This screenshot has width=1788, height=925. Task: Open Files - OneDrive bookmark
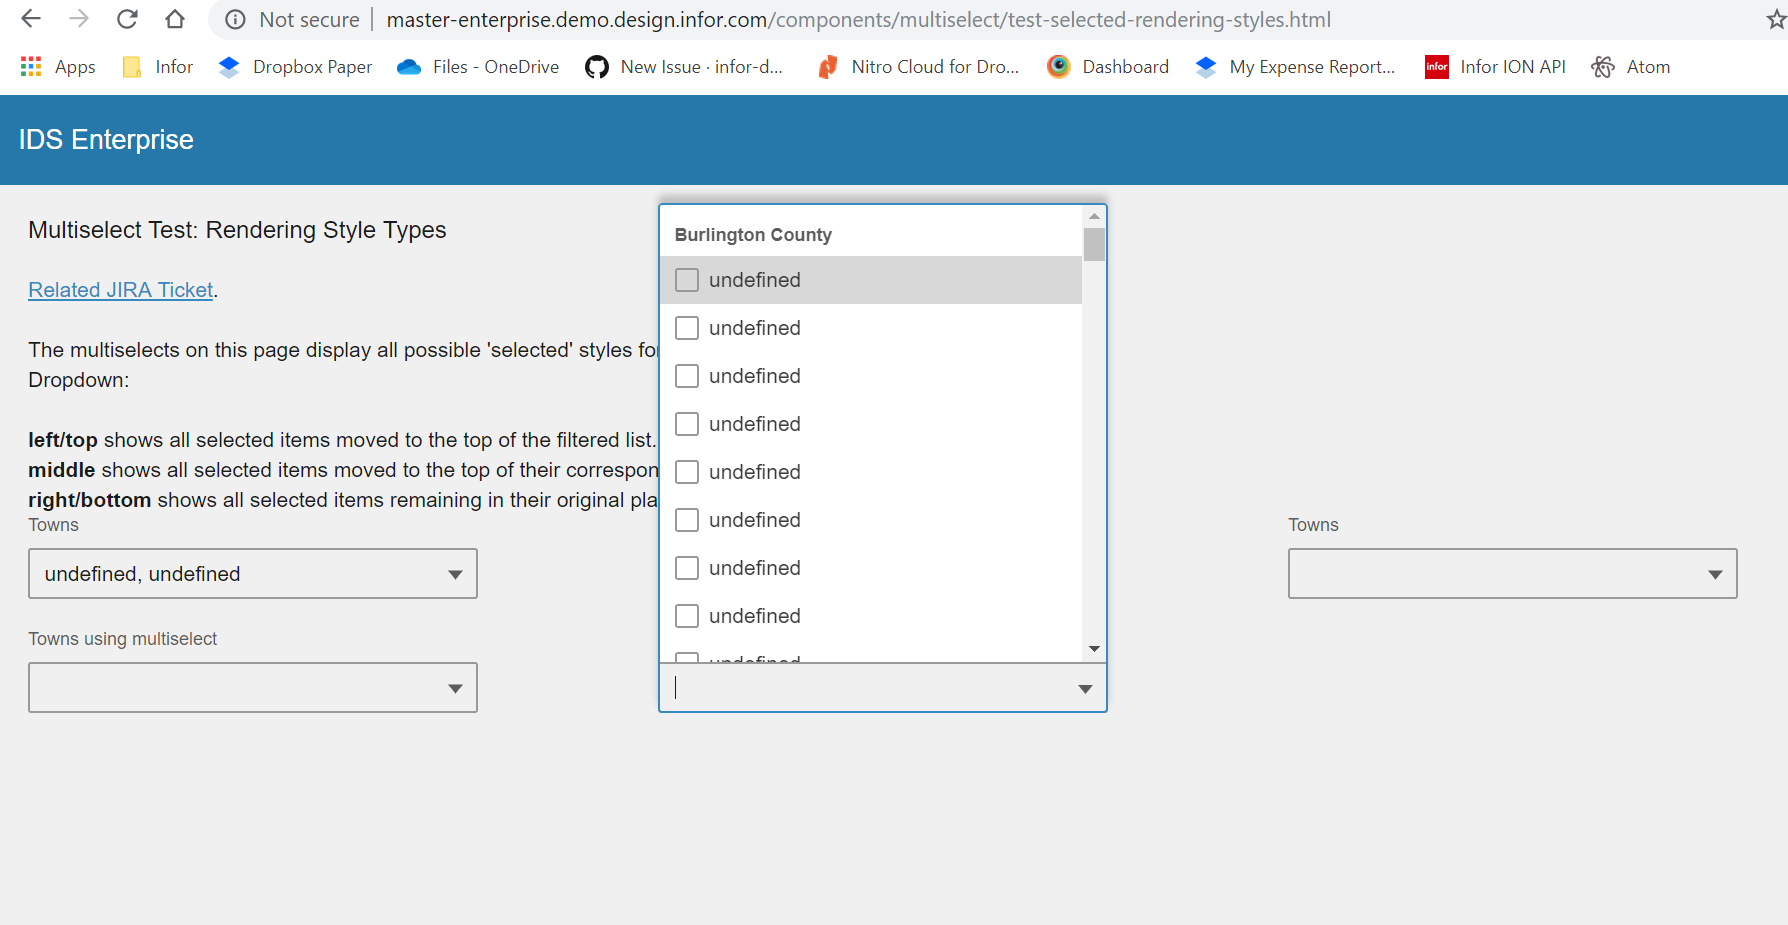478,67
